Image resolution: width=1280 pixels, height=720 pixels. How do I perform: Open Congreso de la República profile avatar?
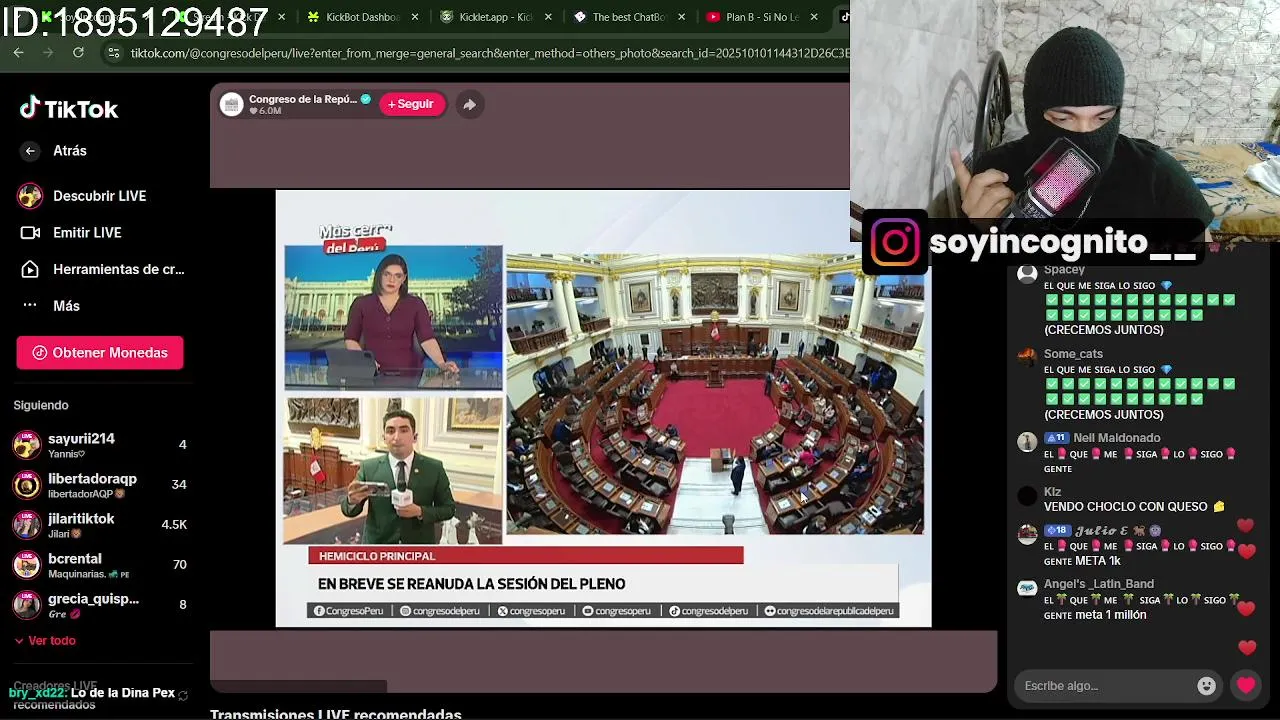pos(231,104)
